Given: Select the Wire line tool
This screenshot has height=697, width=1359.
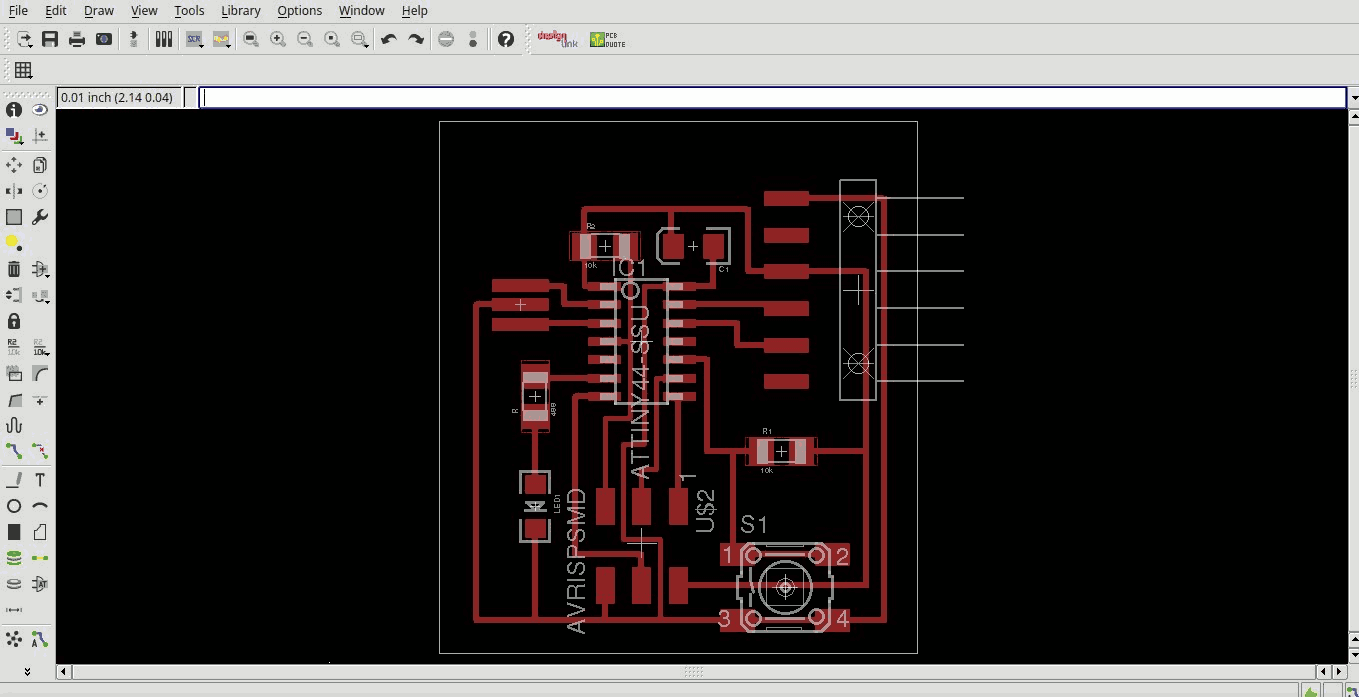Looking at the screenshot, I should point(14,480).
